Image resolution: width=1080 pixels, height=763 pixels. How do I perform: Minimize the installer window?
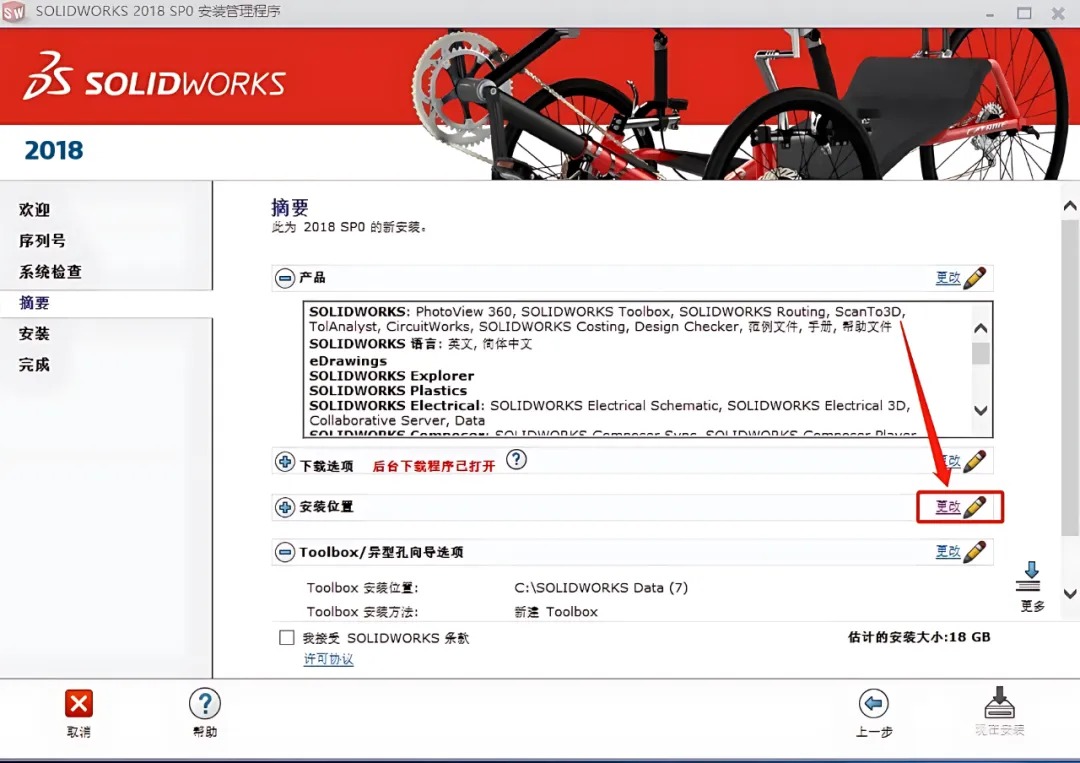click(990, 13)
